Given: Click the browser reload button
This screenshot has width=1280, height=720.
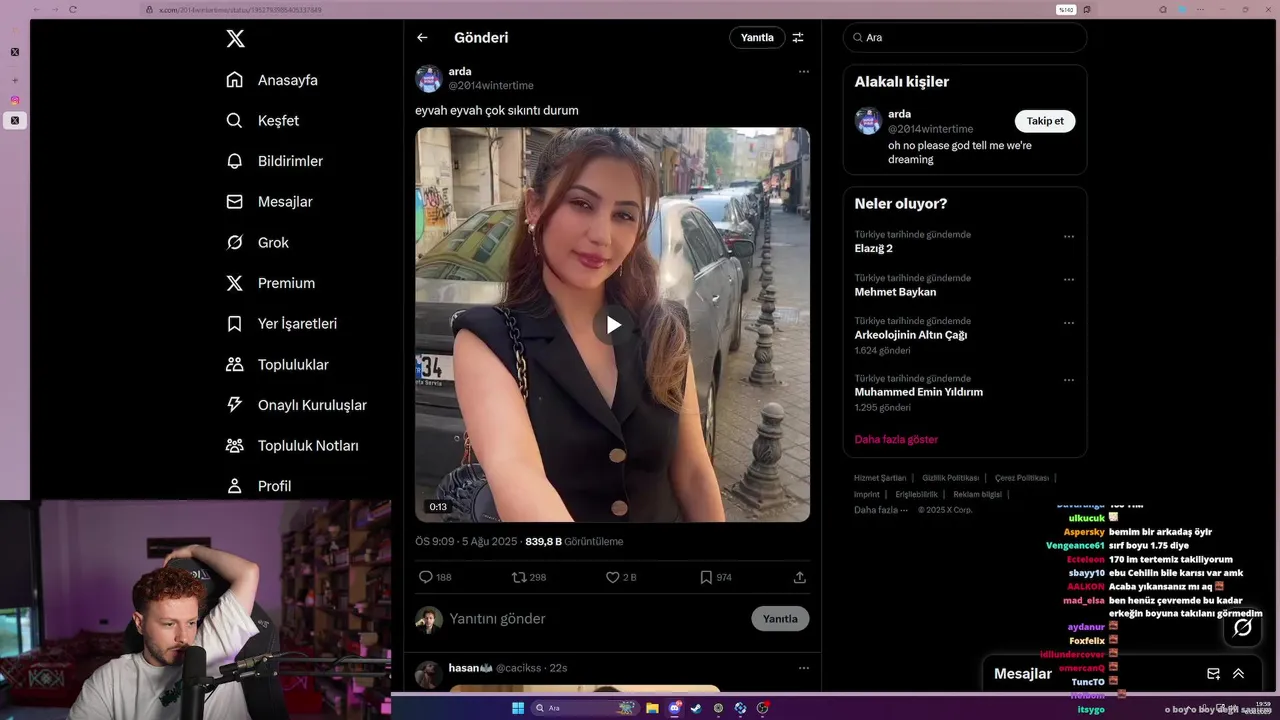Looking at the screenshot, I should click(x=73, y=9).
